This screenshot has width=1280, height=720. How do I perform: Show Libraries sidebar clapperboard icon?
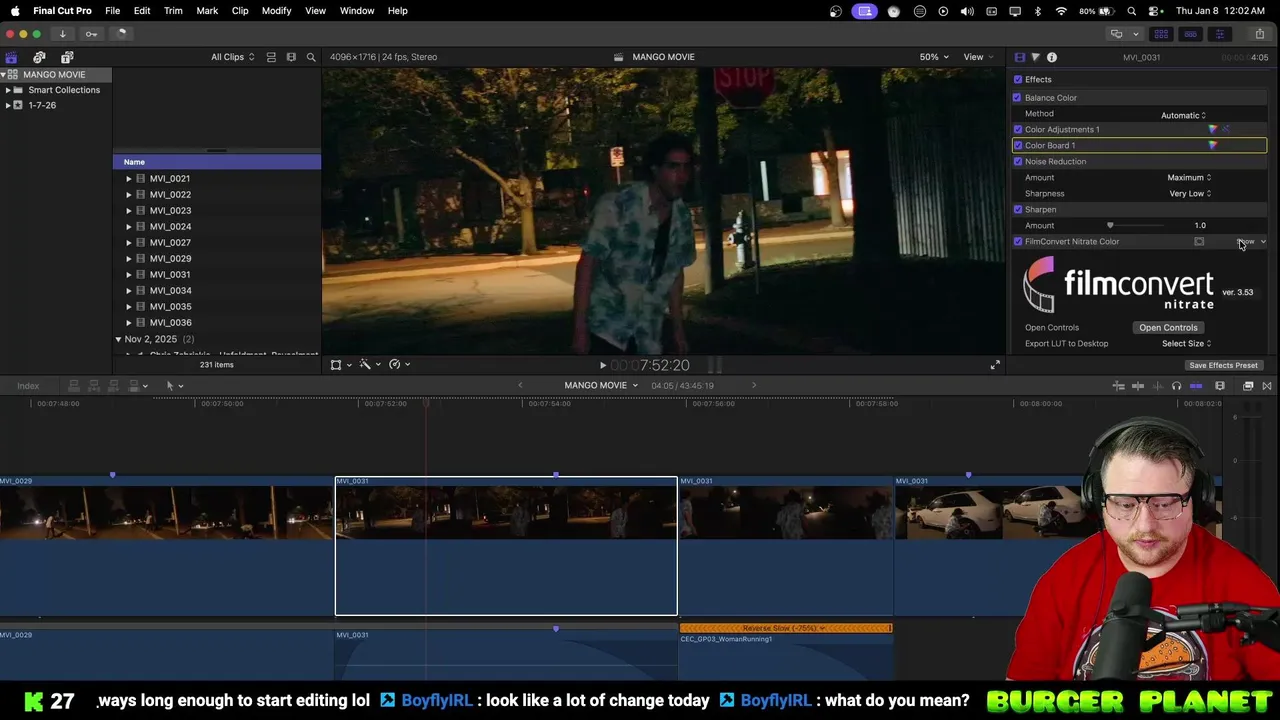pyautogui.click(x=11, y=57)
